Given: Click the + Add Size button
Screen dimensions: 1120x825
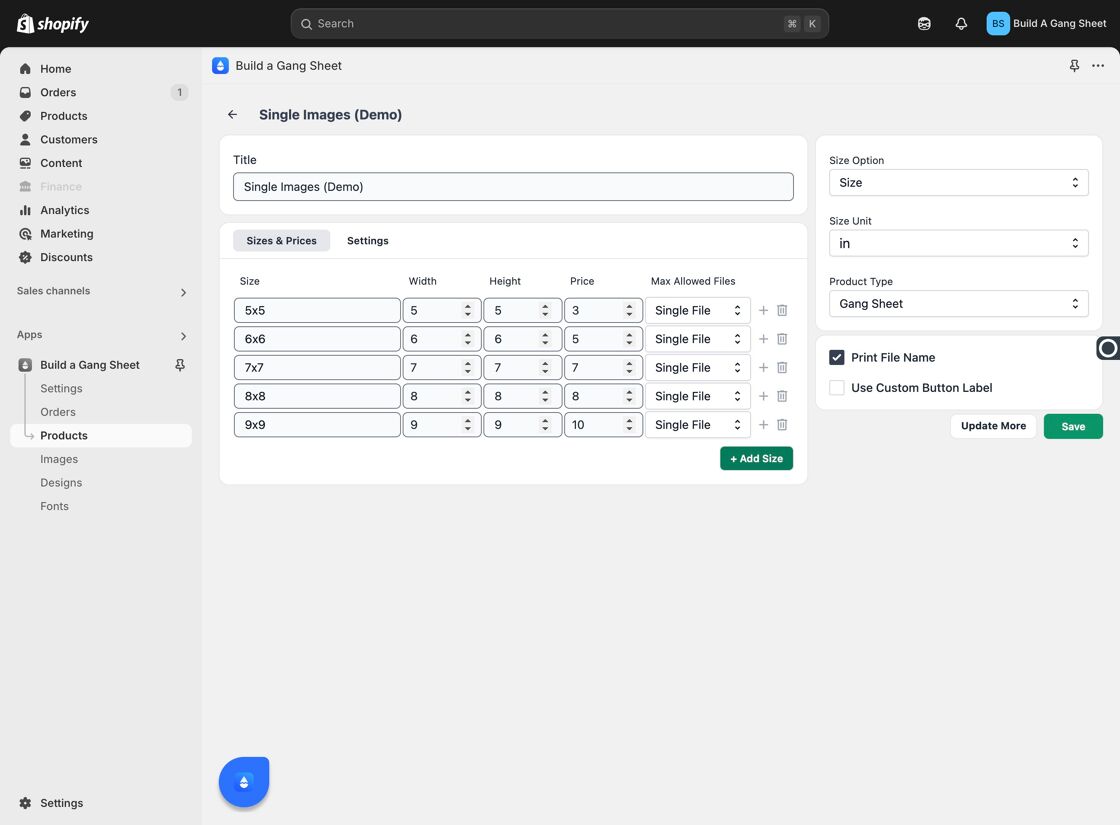Looking at the screenshot, I should pyautogui.click(x=756, y=459).
